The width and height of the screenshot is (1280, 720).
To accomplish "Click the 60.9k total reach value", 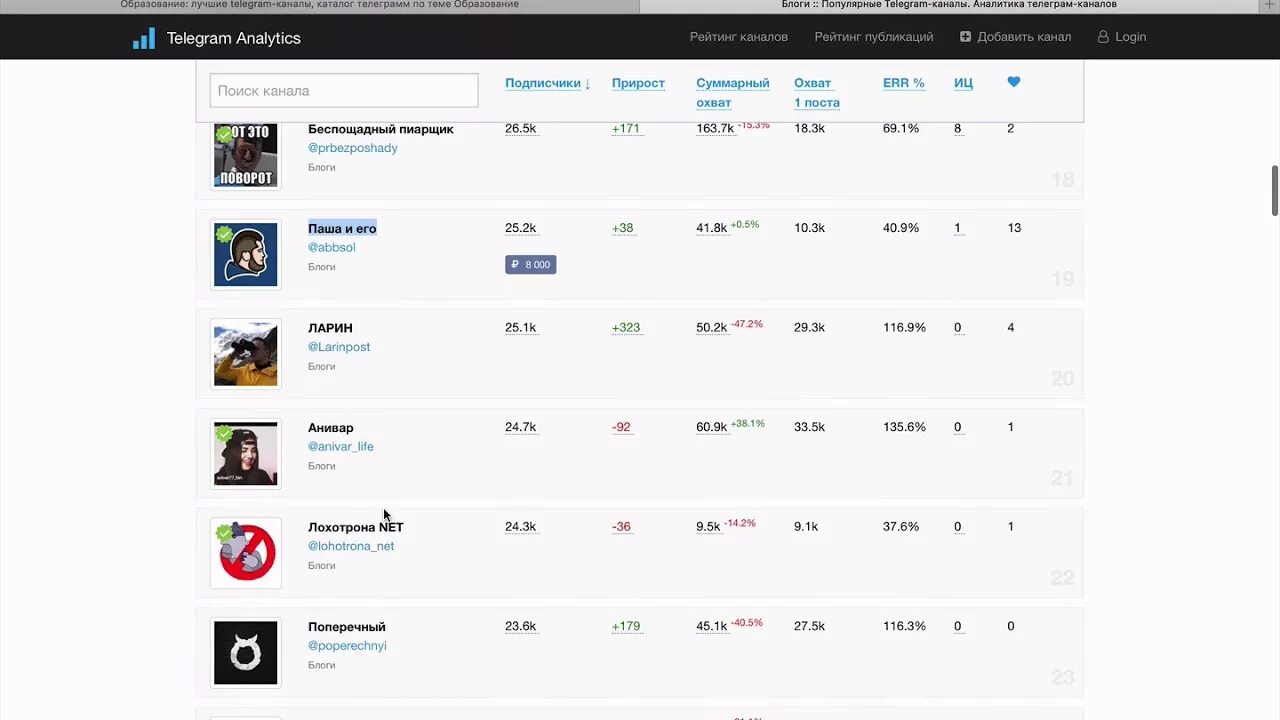I will pos(712,427).
